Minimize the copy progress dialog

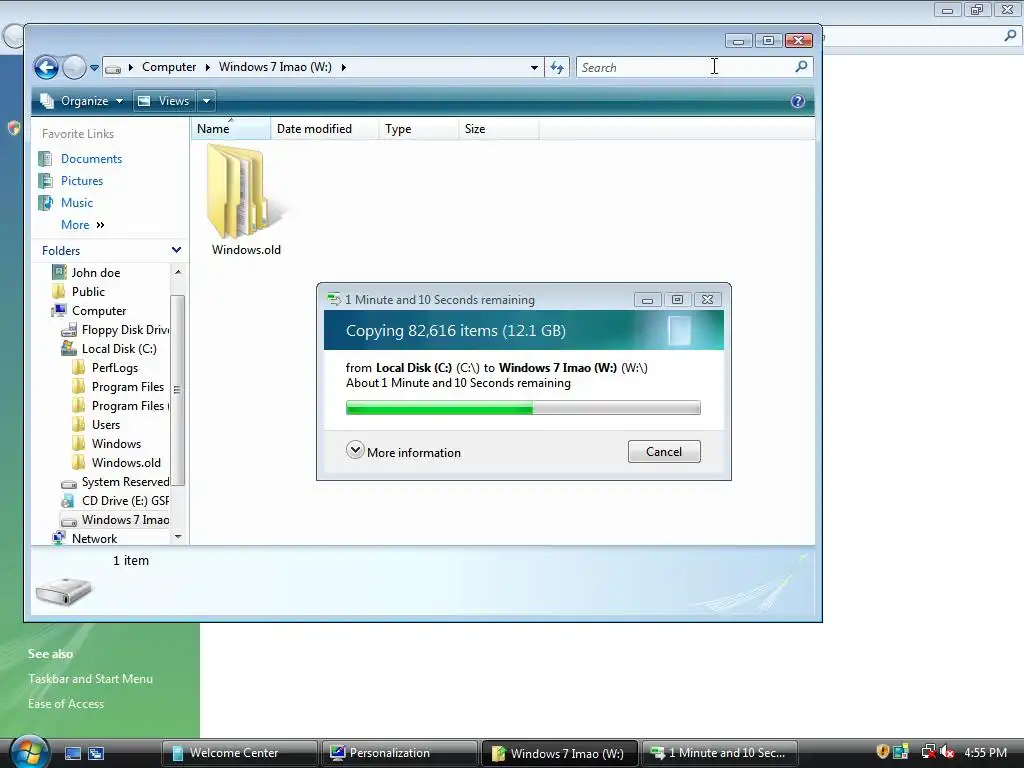coord(647,300)
